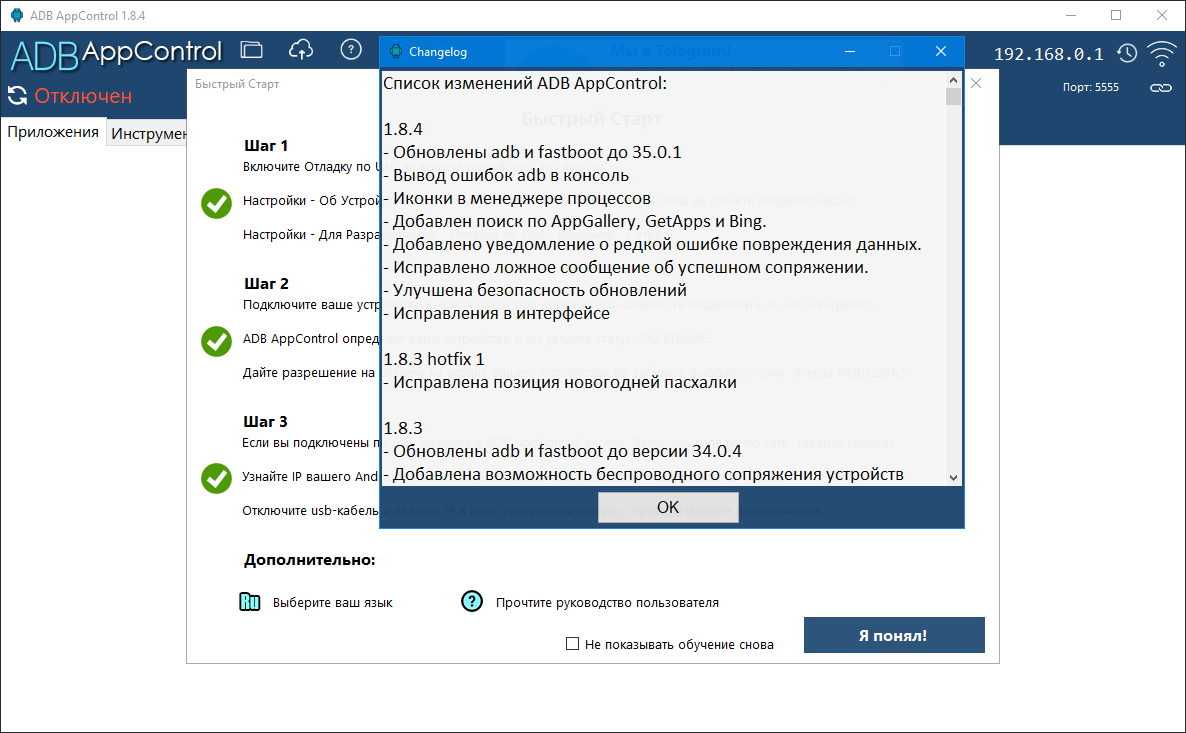Screen dimensions: 1186x733
Task: Click line Иконки в менеджере процессов
Action: coord(517,198)
